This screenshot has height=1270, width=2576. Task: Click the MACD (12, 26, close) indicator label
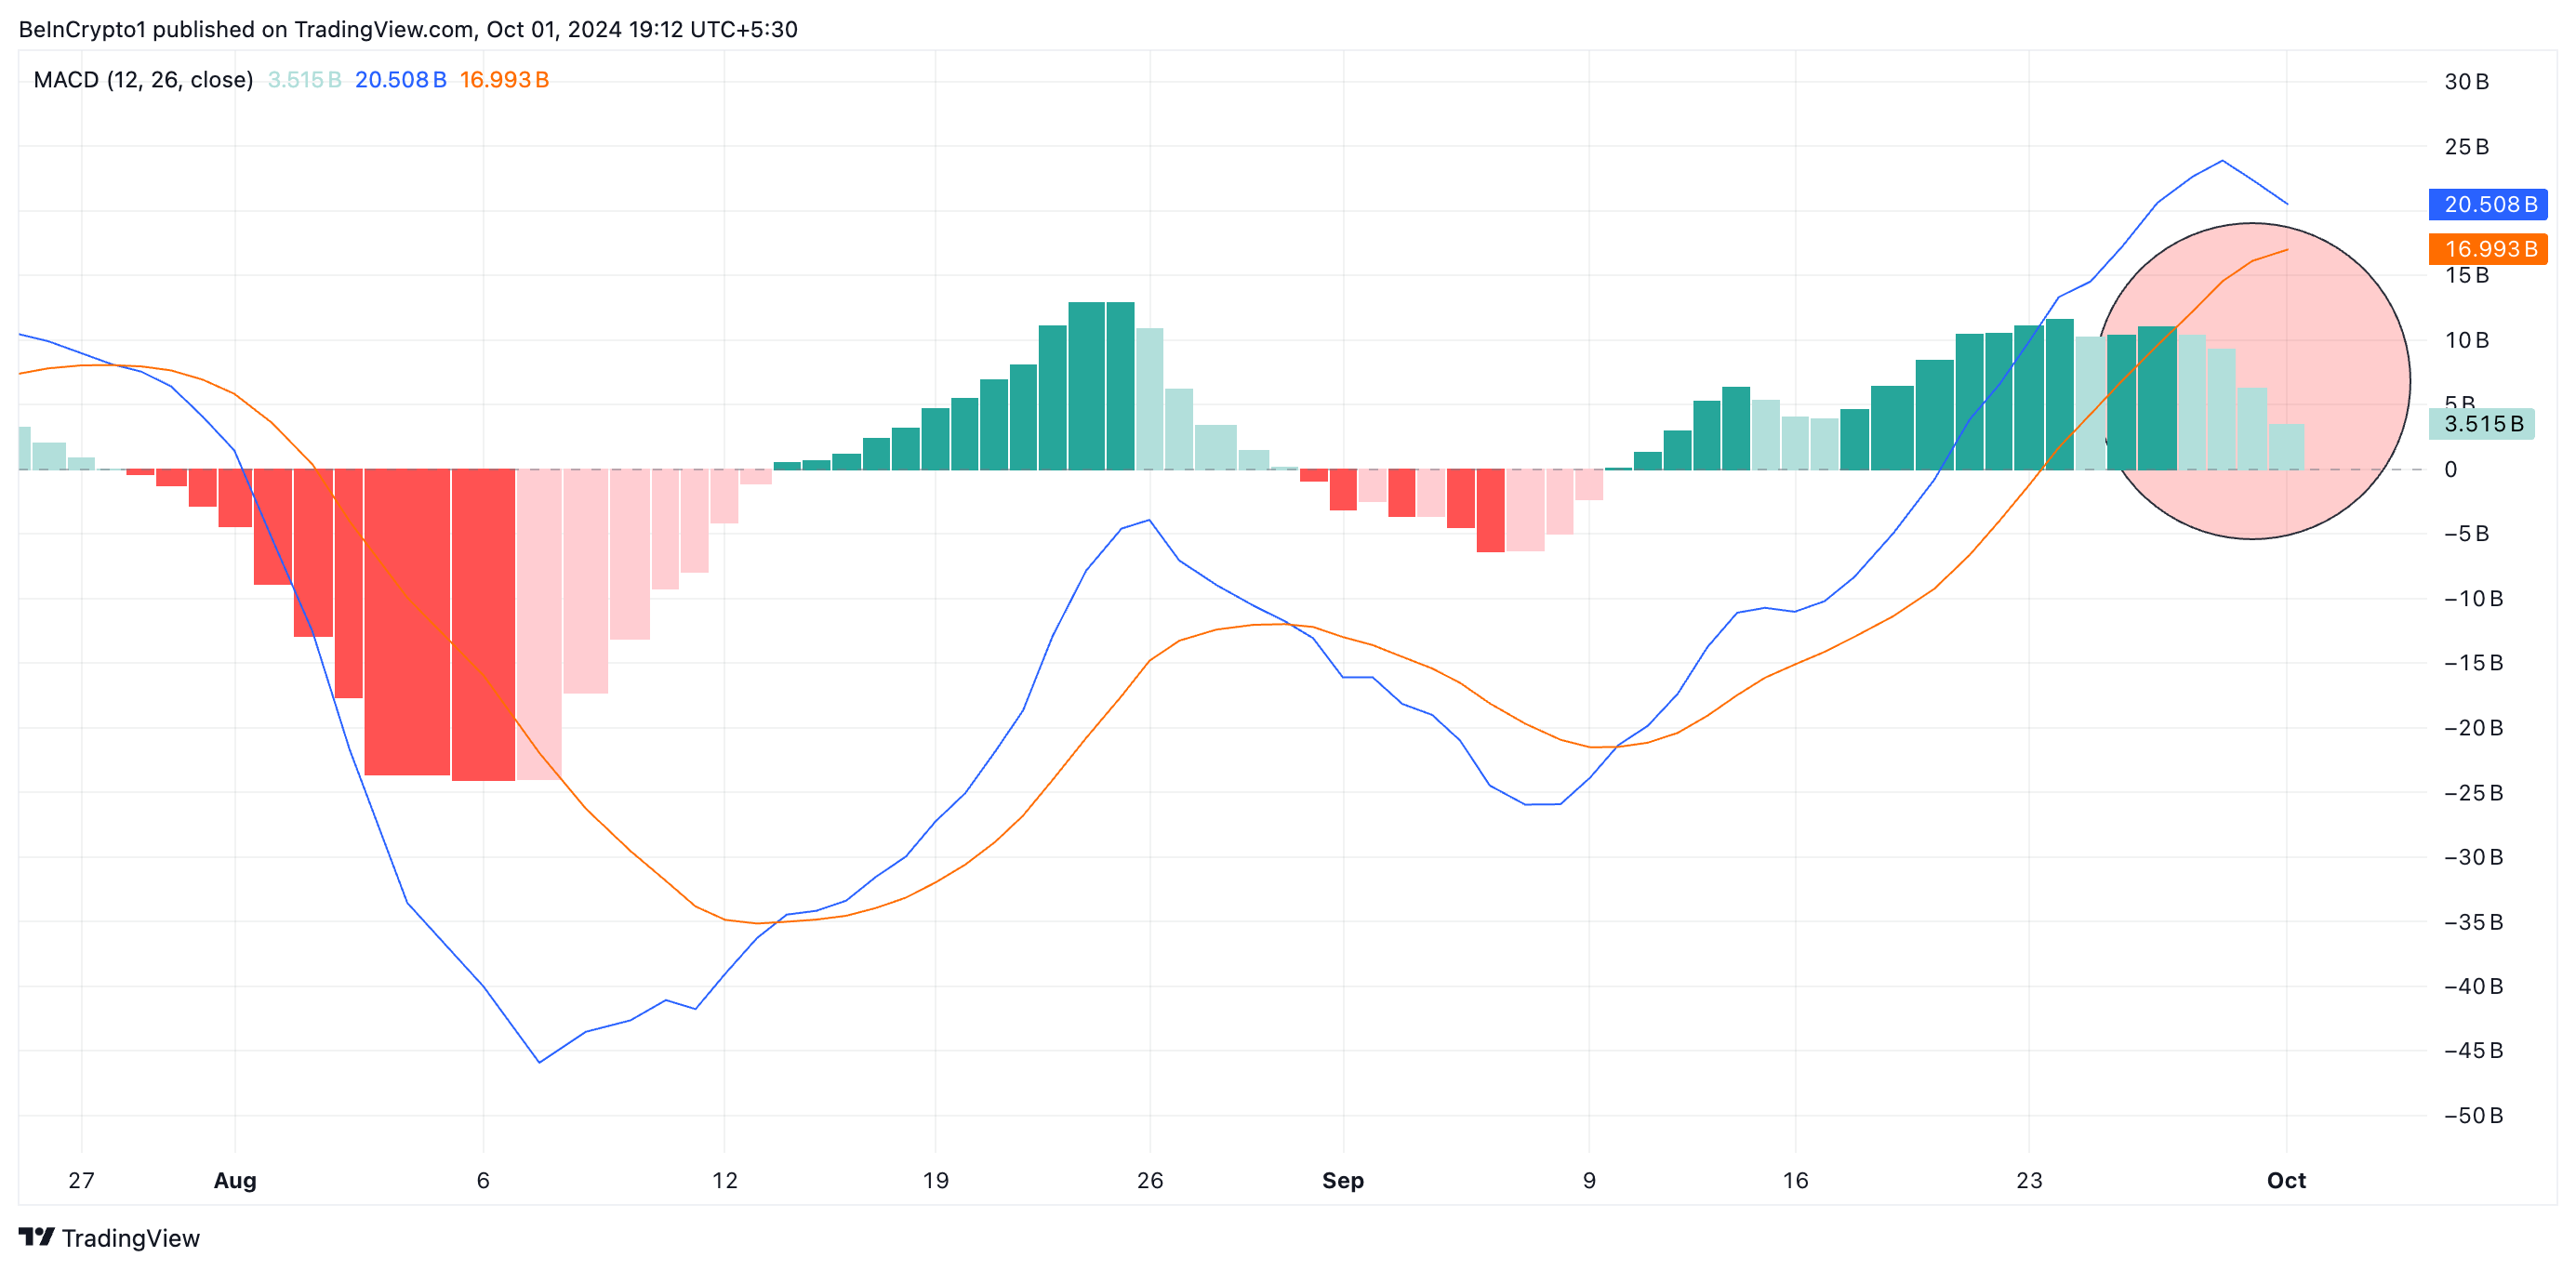tap(143, 80)
